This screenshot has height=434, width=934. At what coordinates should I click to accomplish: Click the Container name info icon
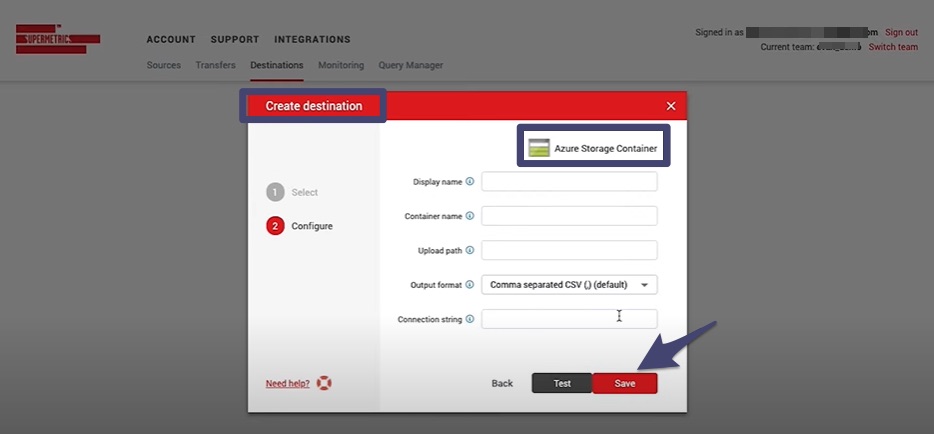coord(469,216)
